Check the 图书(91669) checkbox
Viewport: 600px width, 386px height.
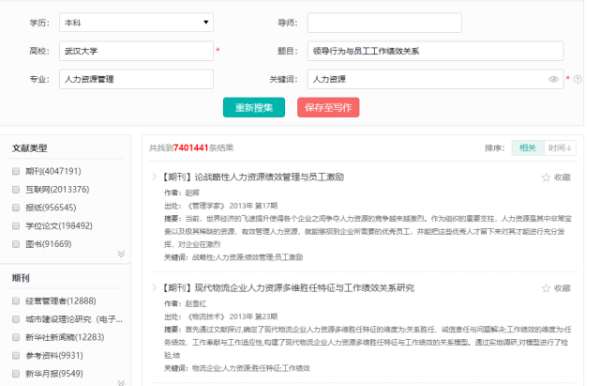tap(16, 244)
